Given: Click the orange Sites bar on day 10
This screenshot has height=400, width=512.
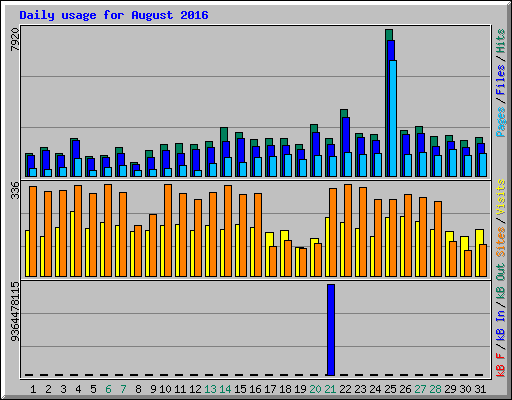Looking at the screenshot, I should tap(168, 231).
